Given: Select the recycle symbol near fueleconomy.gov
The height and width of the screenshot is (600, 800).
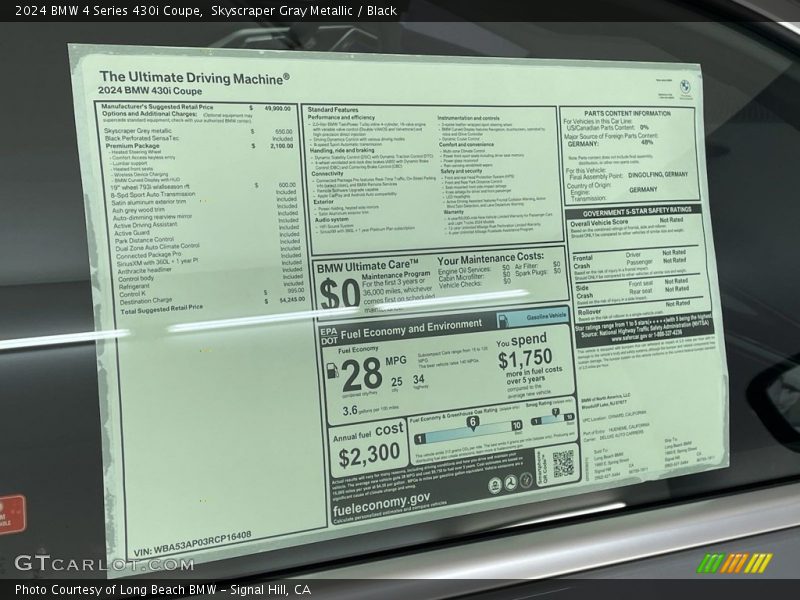Looking at the screenshot, I should coord(510,482).
